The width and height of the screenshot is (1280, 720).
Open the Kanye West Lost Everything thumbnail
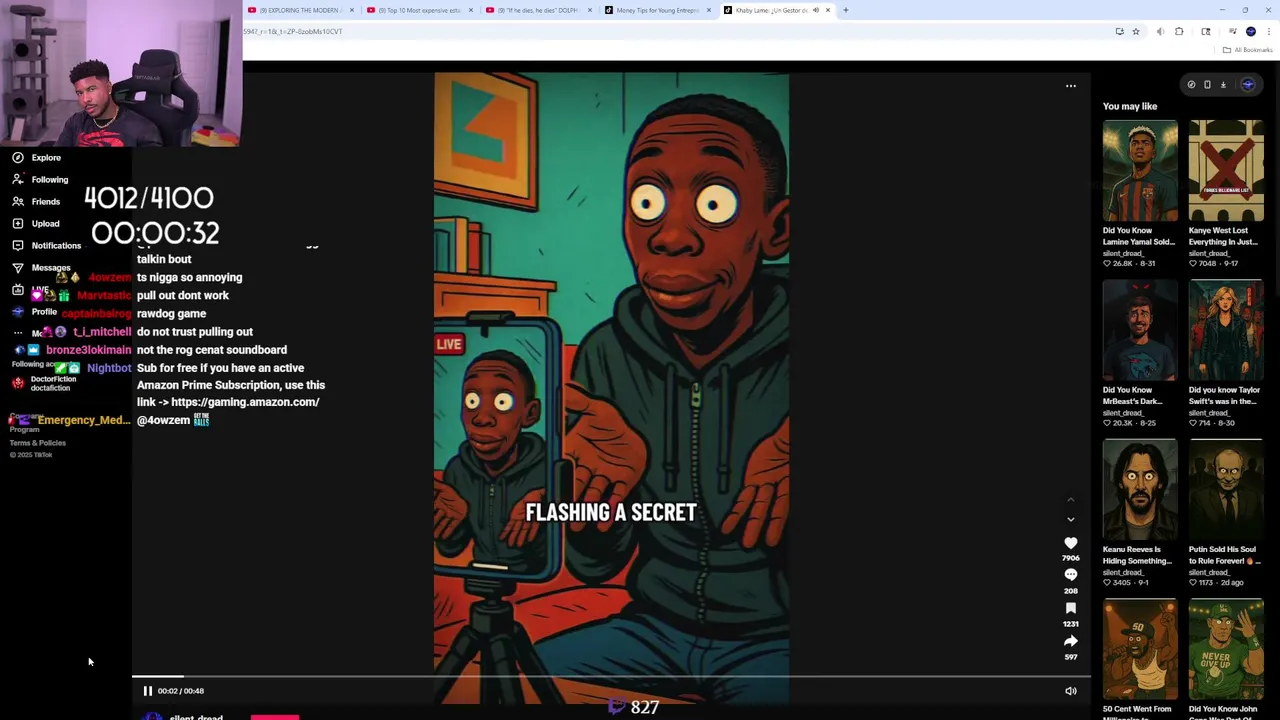tap(1226, 171)
